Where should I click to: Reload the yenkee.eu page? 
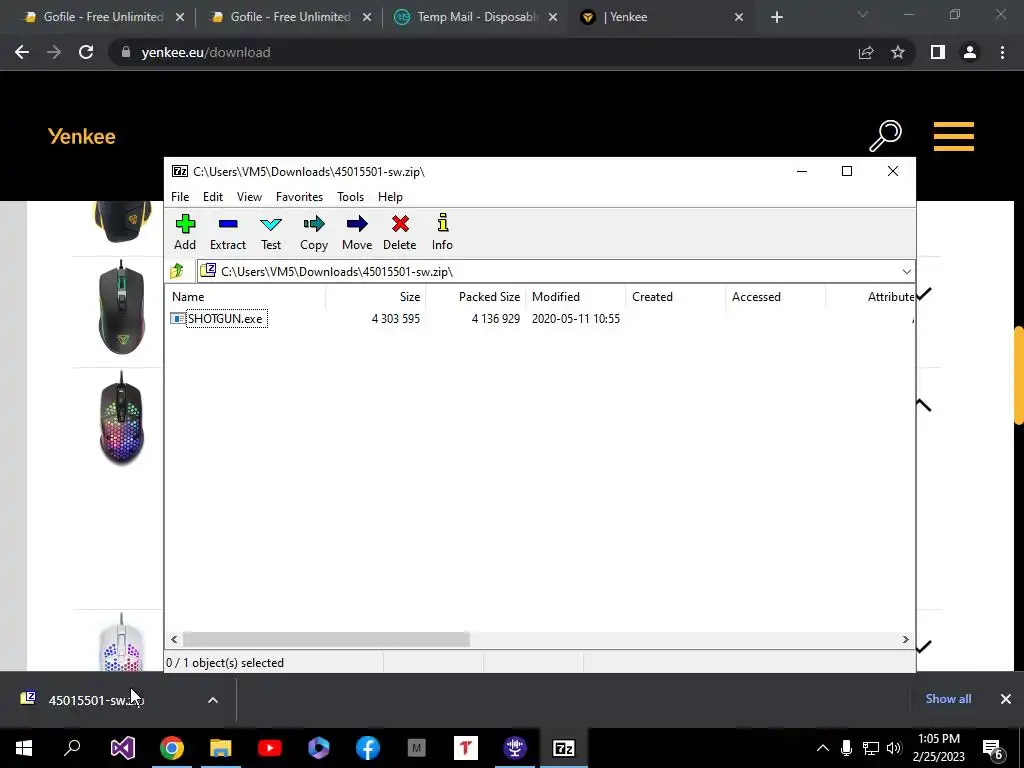[x=86, y=52]
